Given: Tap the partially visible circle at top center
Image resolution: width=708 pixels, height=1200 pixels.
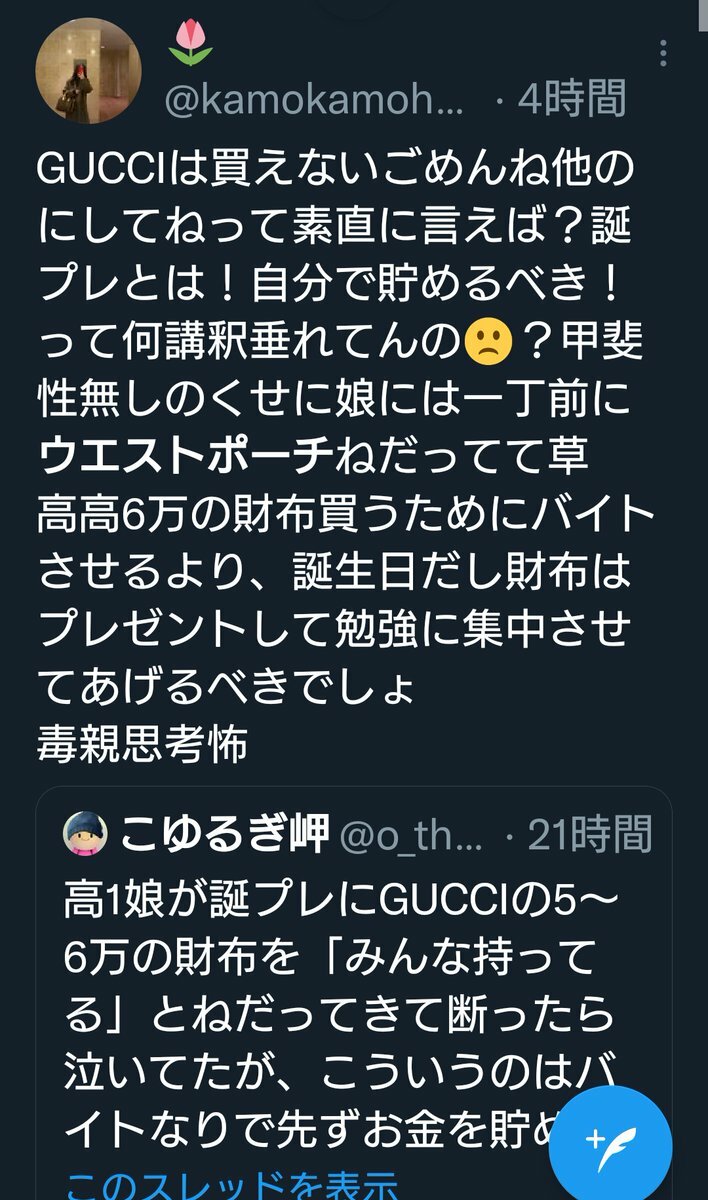Looking at the screenshot, I should (354, 8).
